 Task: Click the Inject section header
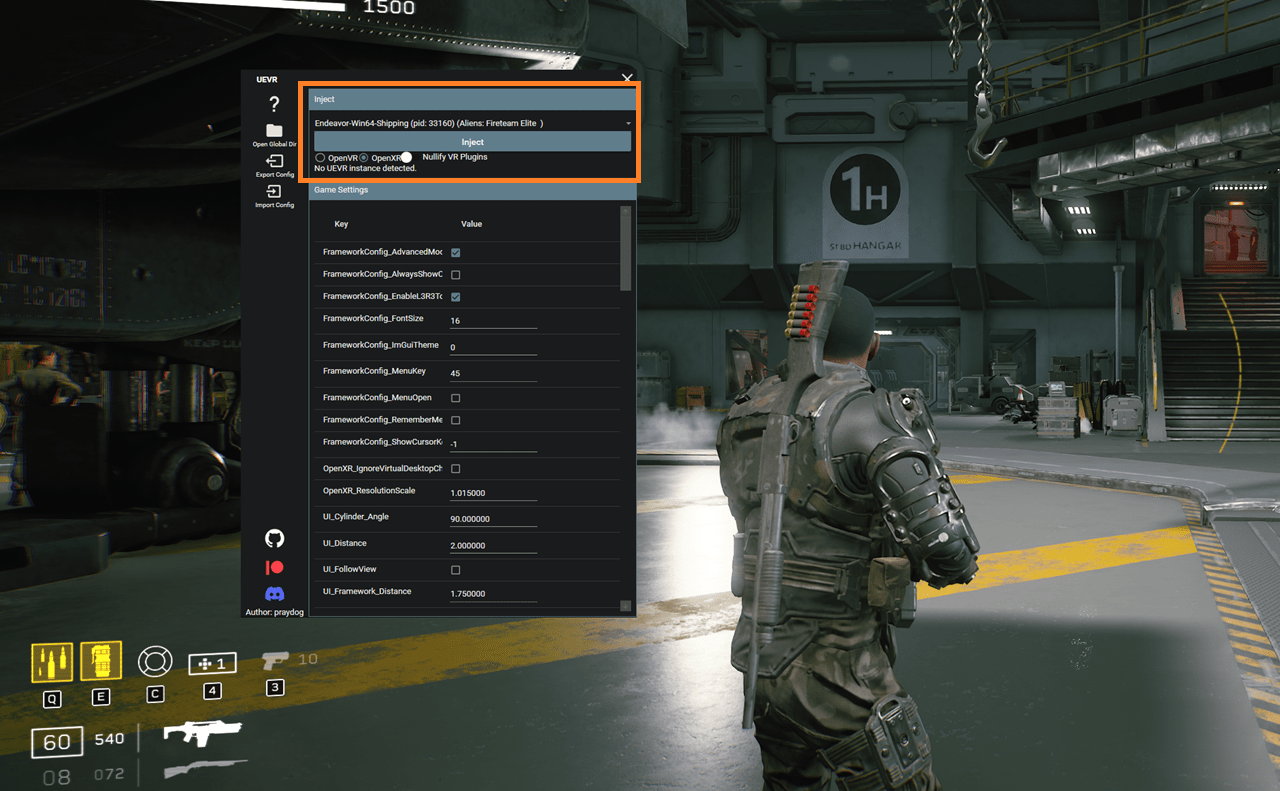(x=473, y=99)
